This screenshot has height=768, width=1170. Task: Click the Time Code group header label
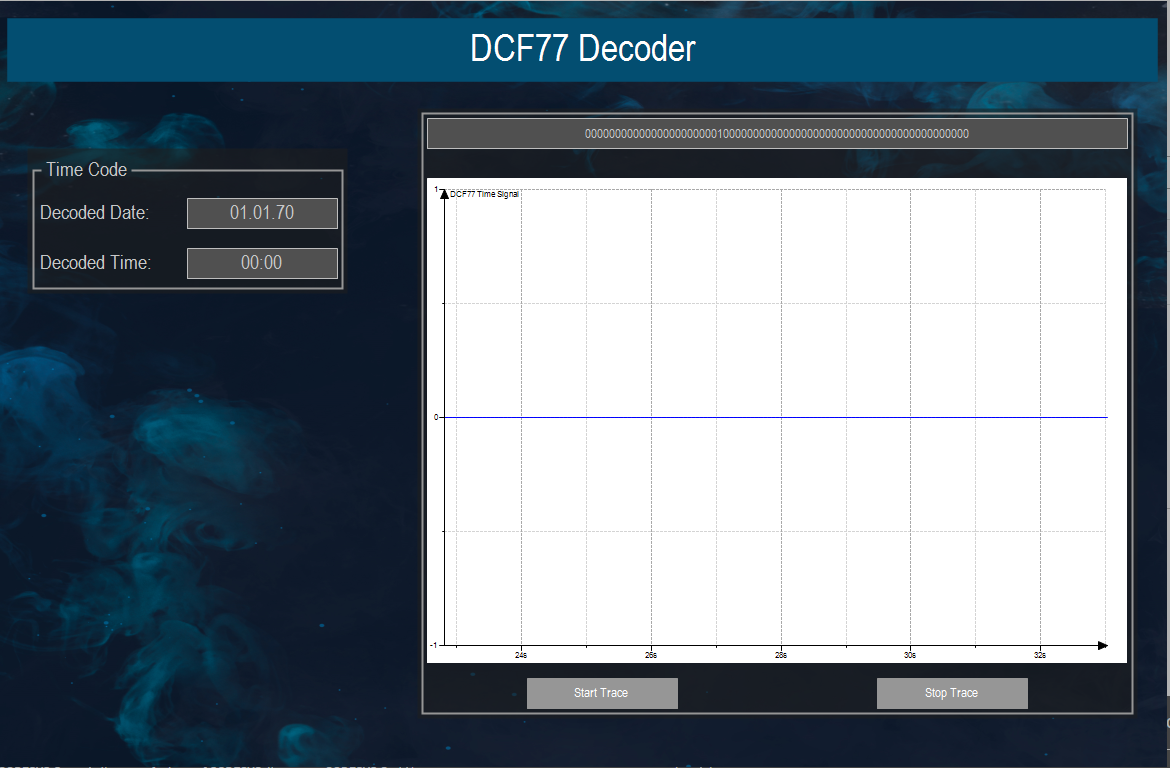pyautogui.click(x=85, y=169)
